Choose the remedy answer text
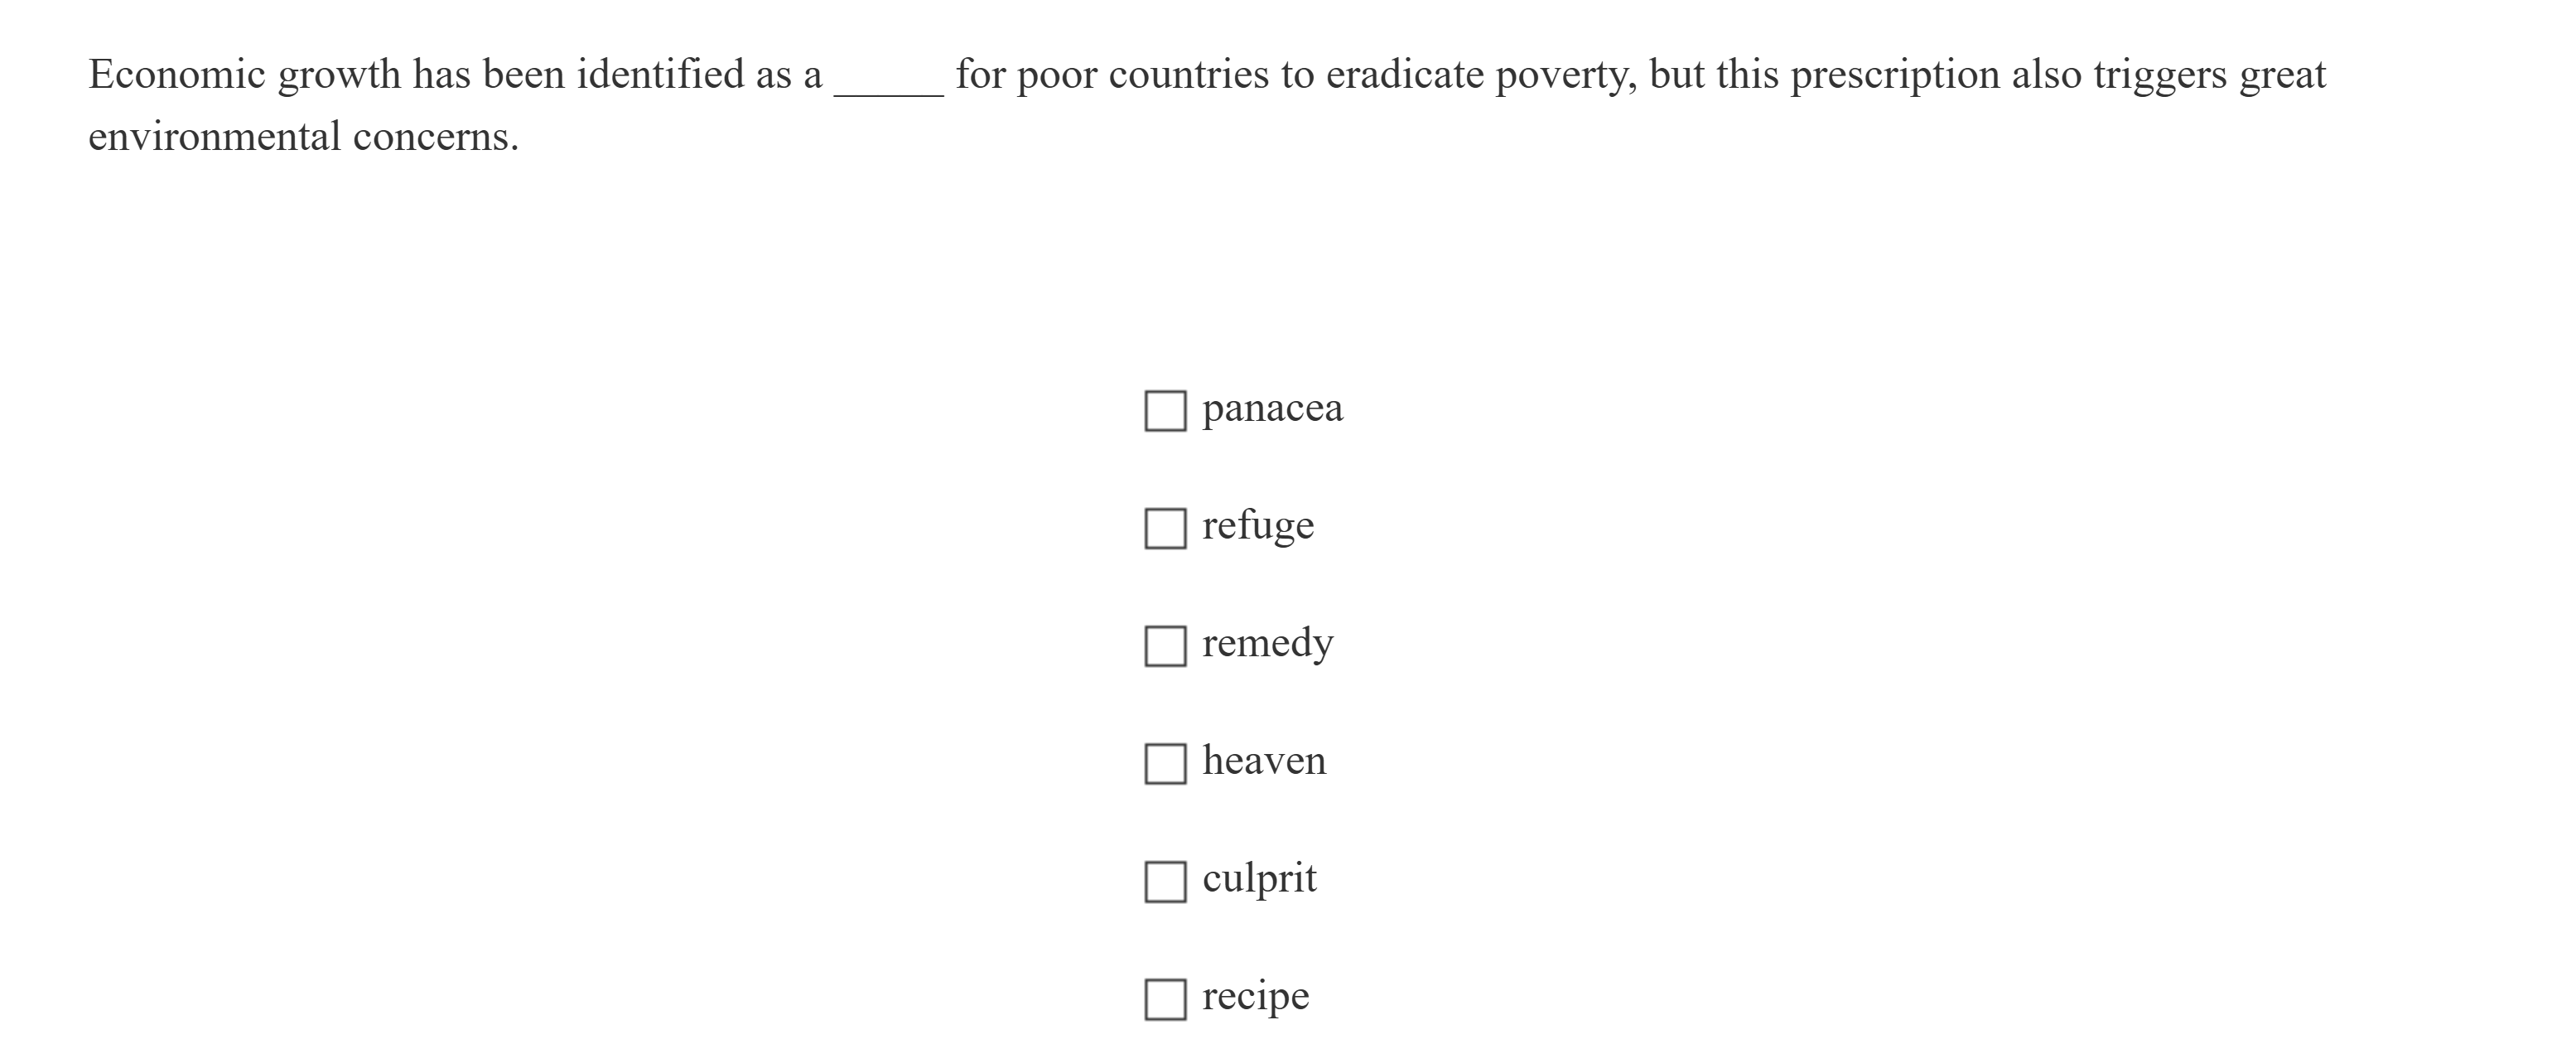 (1267, 643)
